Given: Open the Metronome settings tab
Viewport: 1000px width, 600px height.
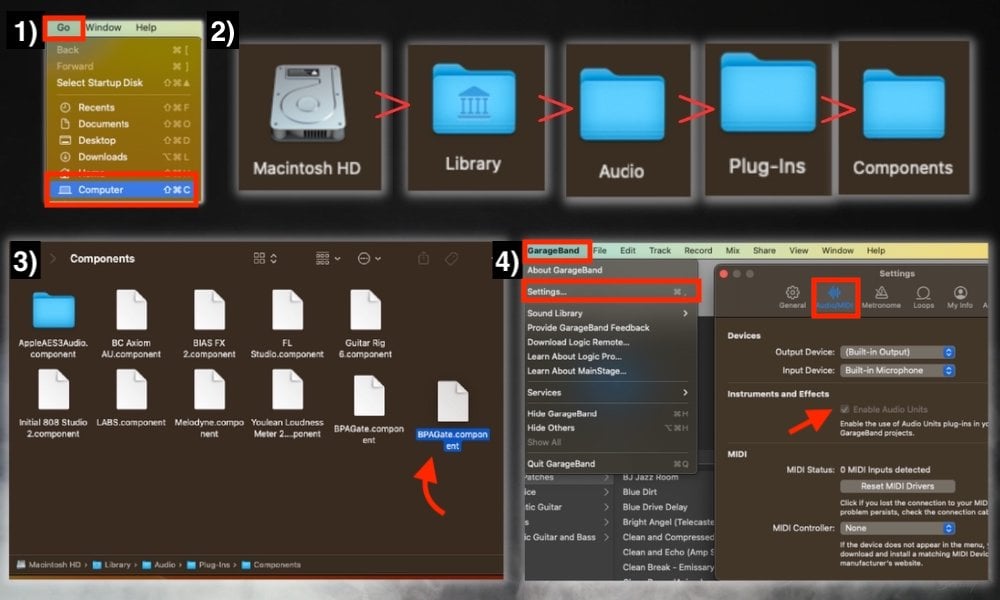Looking at the screenshot, I should (881, 296).
